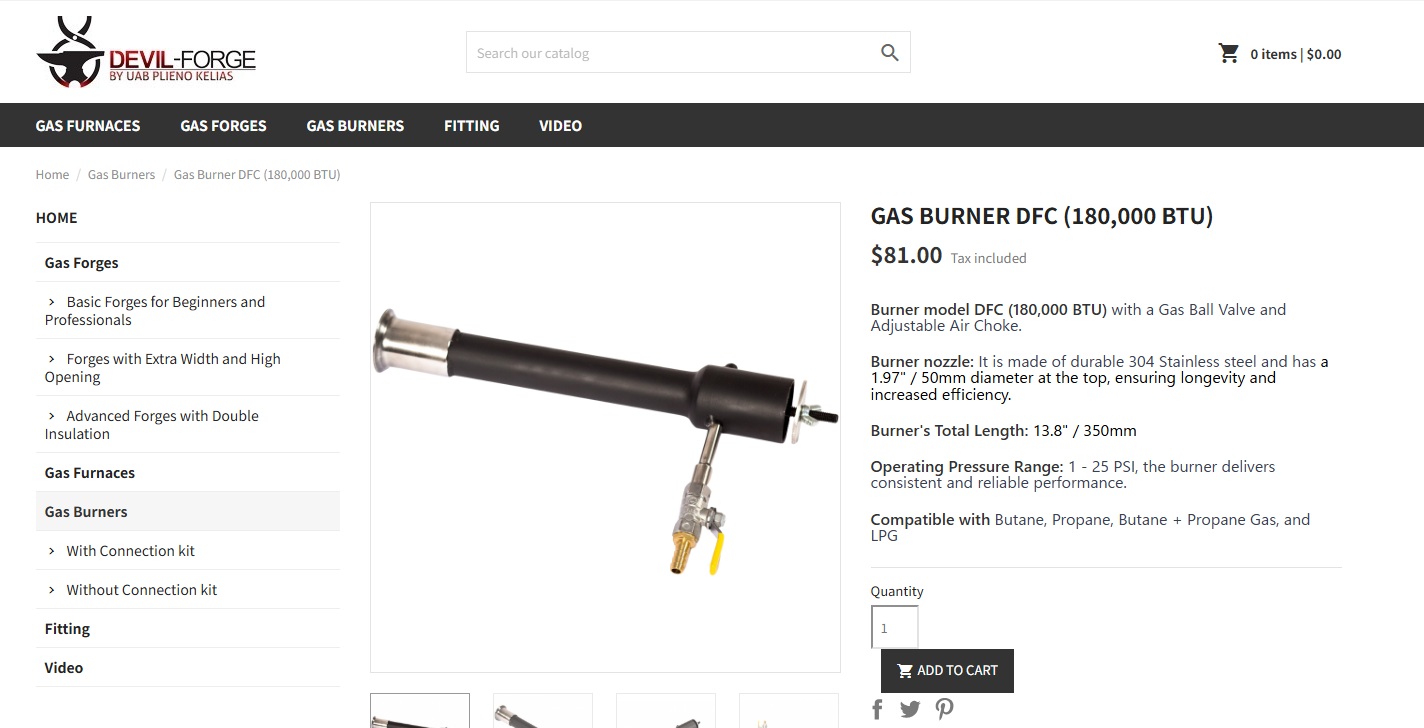The height and width of the screenshot is (728, 1424).
Task: Open the Gas Furnaces menu
Action: click(x=88, y=125)
